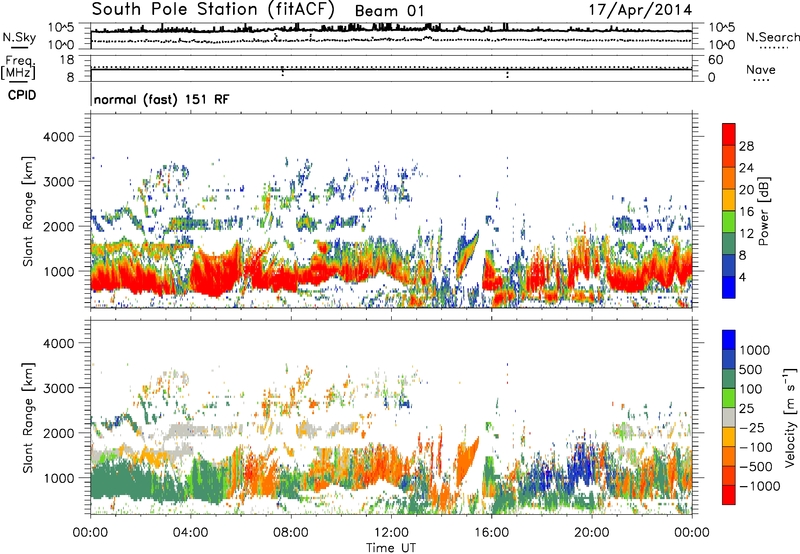The width and height of the screenshot is (800, 554).
Task: Pick the gray -25 to 25 velocity segment
Action: 729,417
